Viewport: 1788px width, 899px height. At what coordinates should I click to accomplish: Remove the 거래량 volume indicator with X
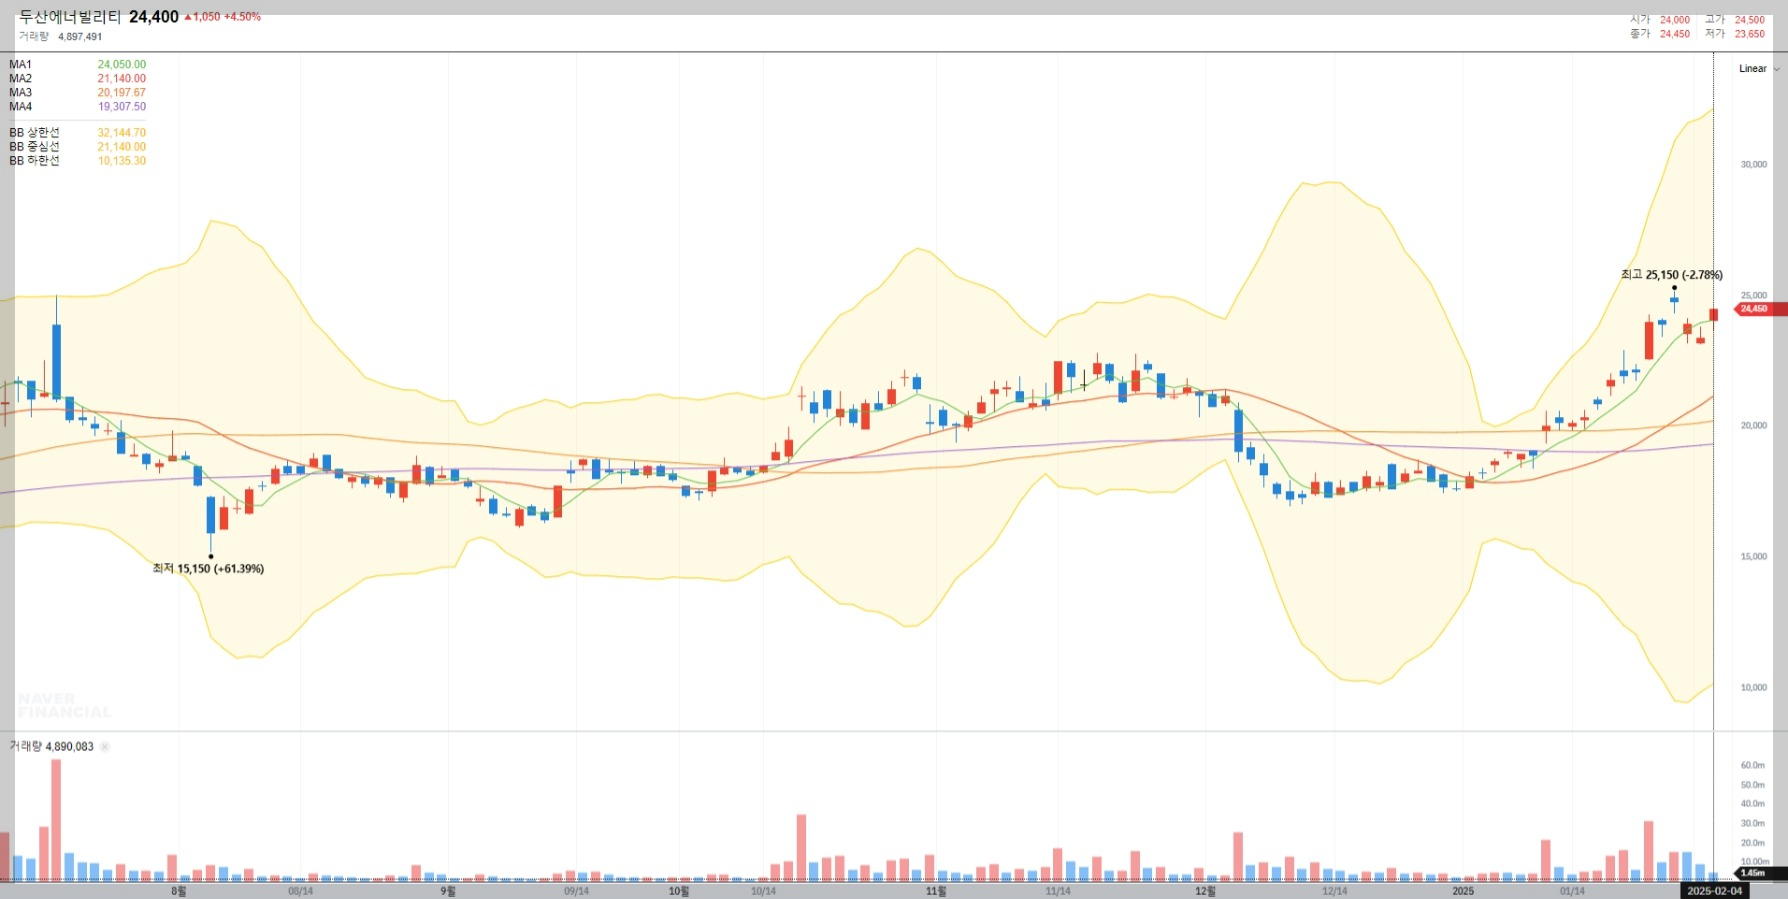[105, 747]
